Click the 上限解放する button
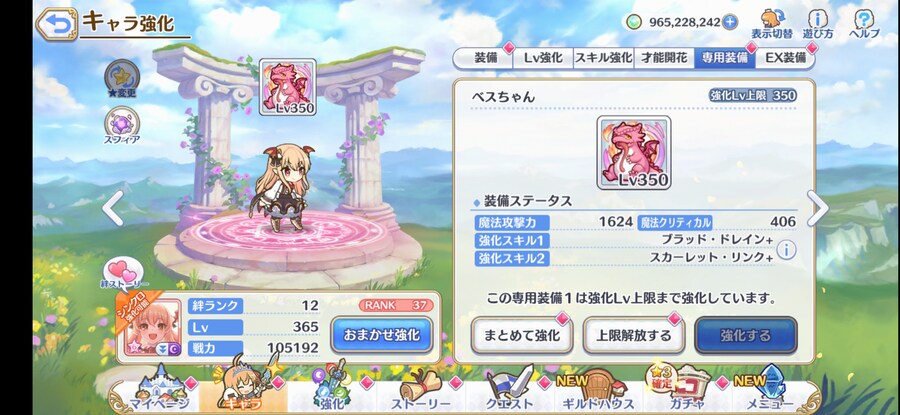The height and width of the screenshot is (415, 900). click(x=634, y=335)
